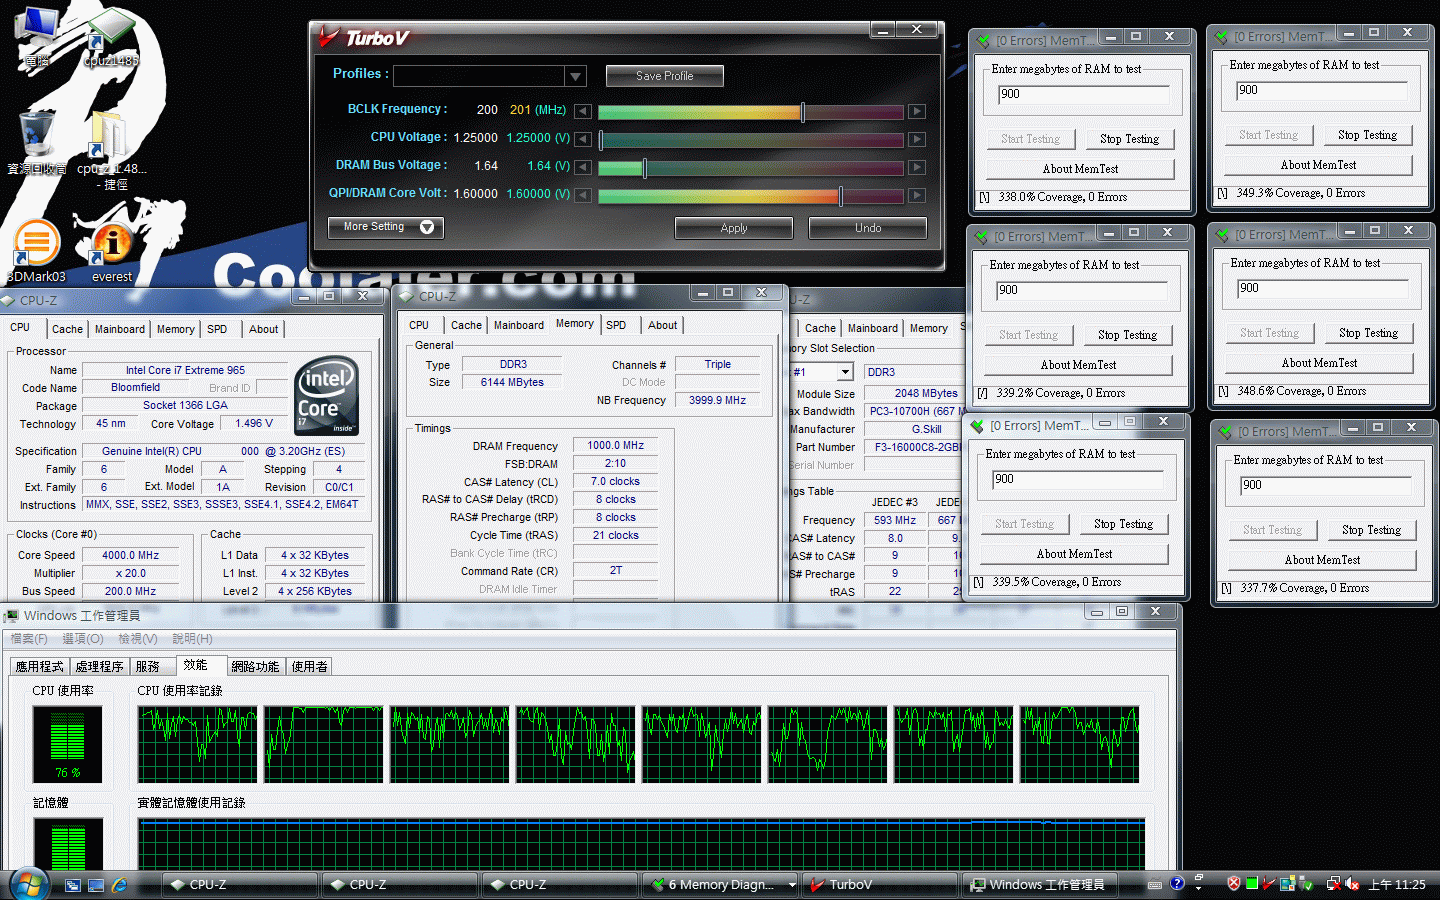Image resolution: width=1440 pixels, height=900 pixels.
Task: Stop Testing in MemTest with 339.5% coverage
Action: (1124, 524)
